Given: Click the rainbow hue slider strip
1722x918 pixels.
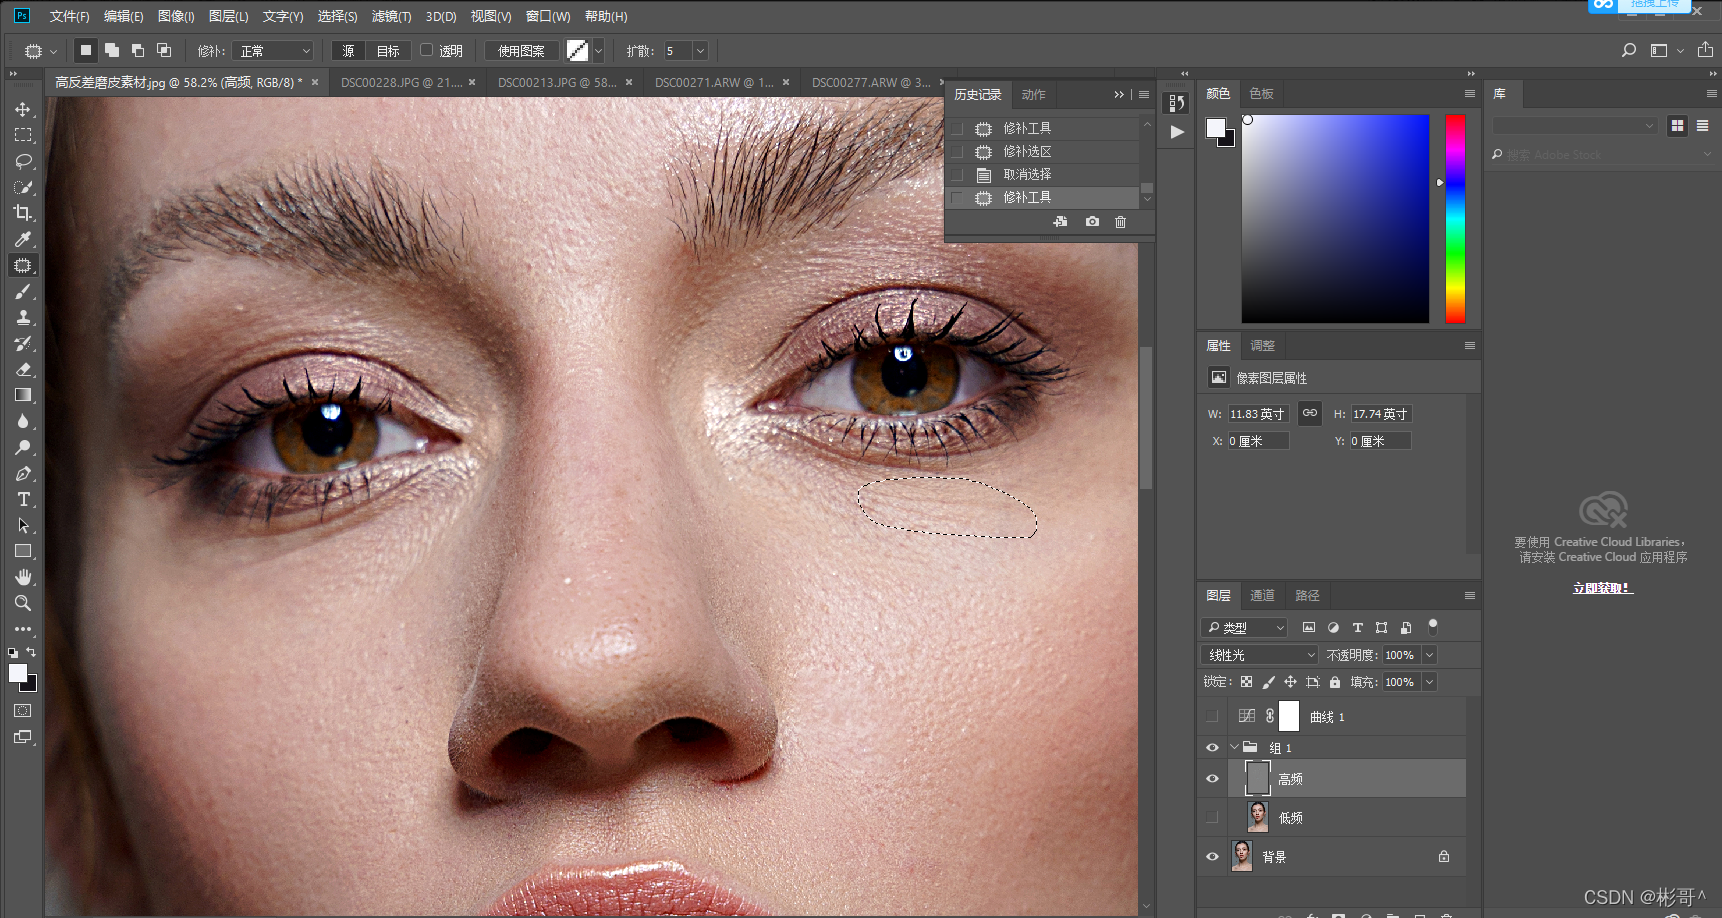Looking at the screenshot, I should tap(1455, 218).
